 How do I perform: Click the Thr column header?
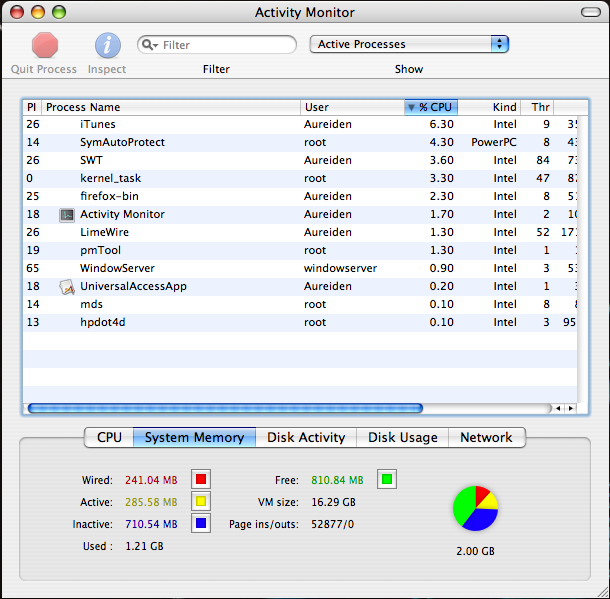pyautogui.click(x=537, y=107)
